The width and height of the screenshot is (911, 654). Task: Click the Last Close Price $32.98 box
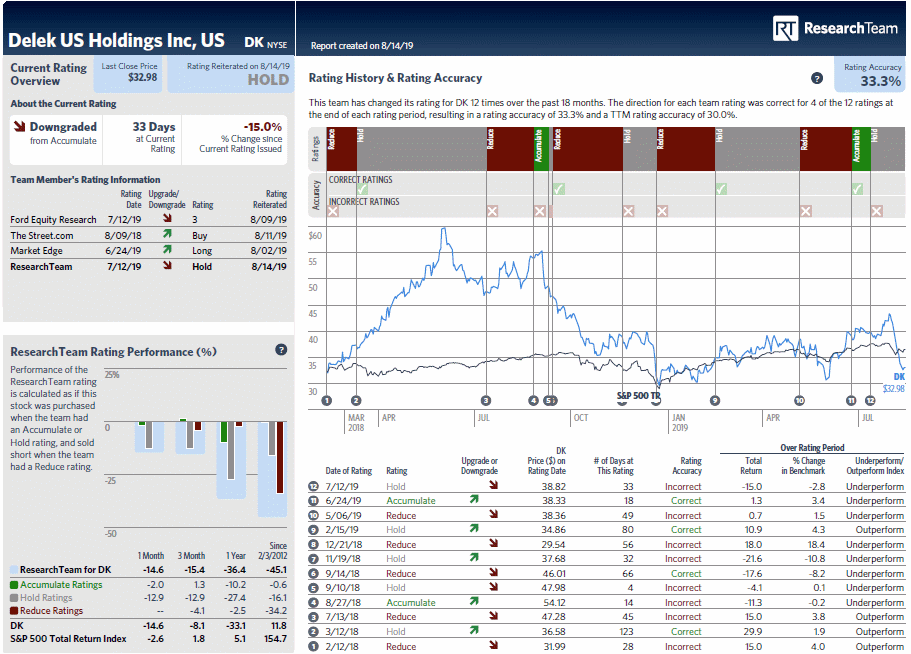click(x=129, y=74)
